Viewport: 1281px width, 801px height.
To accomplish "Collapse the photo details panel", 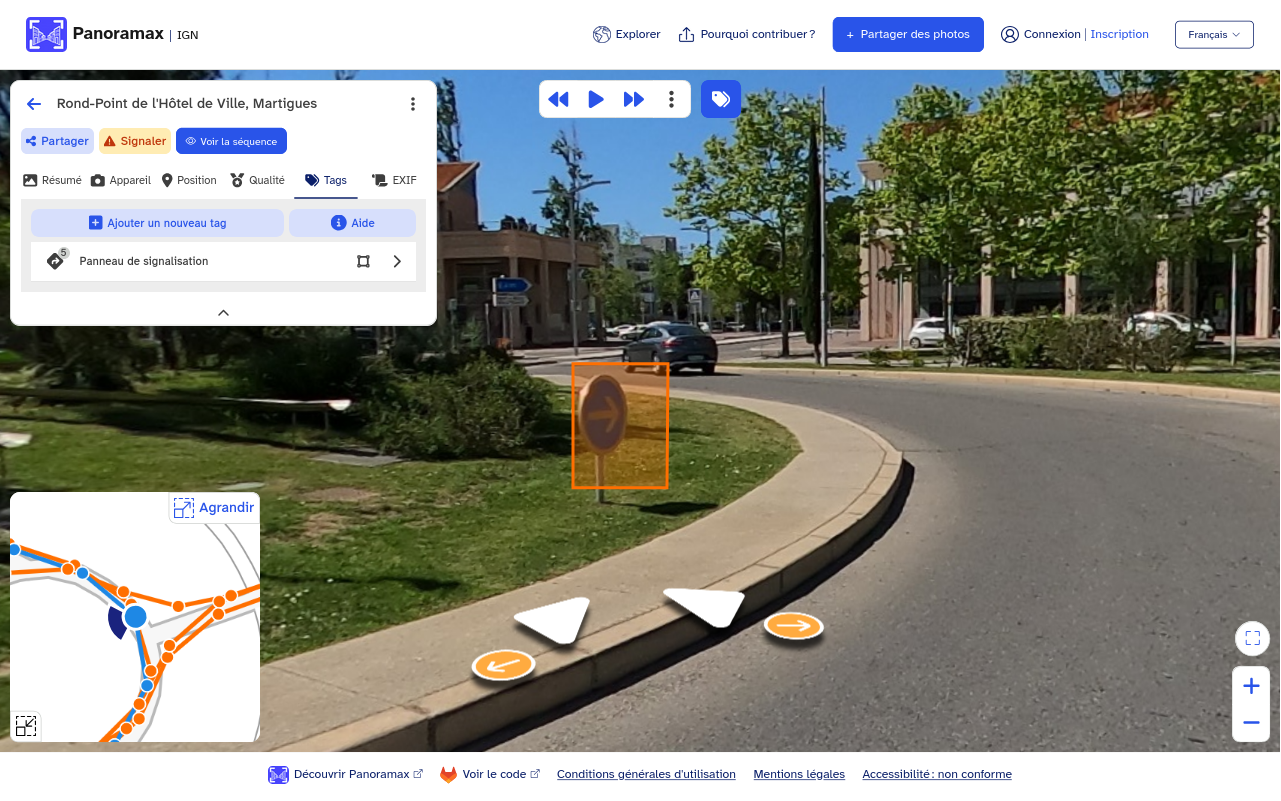I will point(223,312).
